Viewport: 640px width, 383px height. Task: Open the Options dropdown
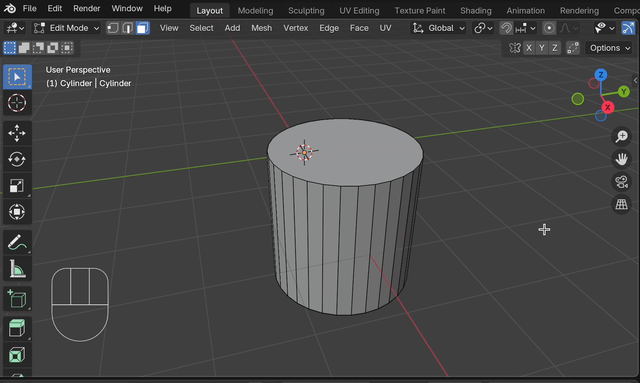click(x=610, y=48)
